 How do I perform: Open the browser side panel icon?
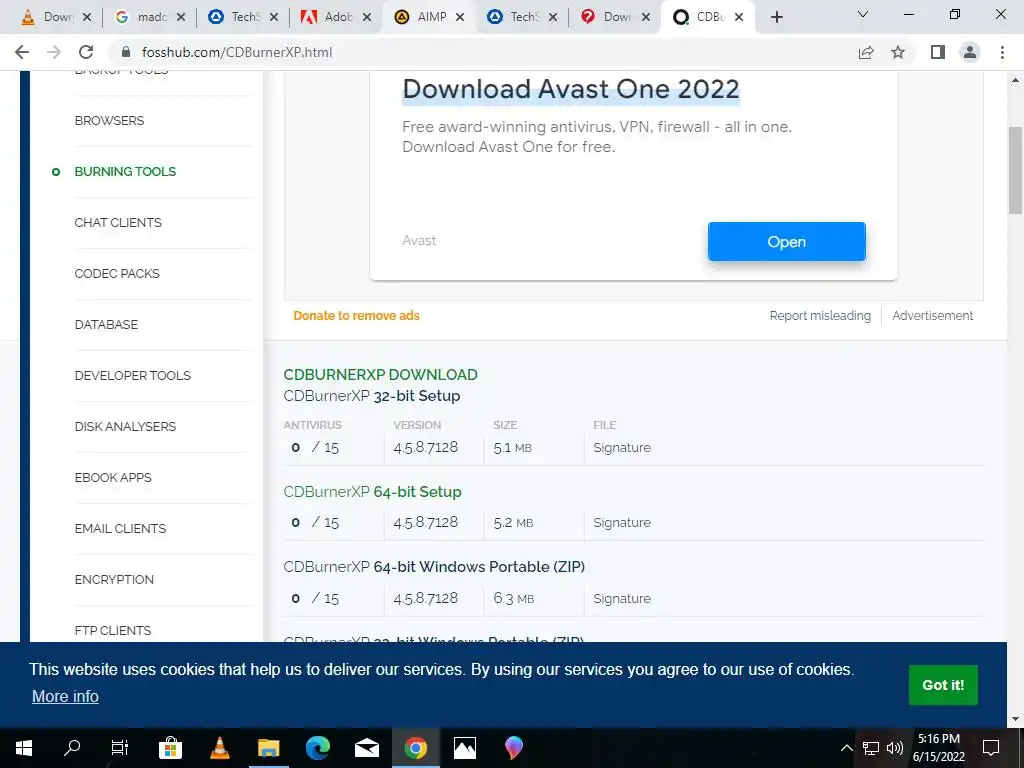click(938, 52)
